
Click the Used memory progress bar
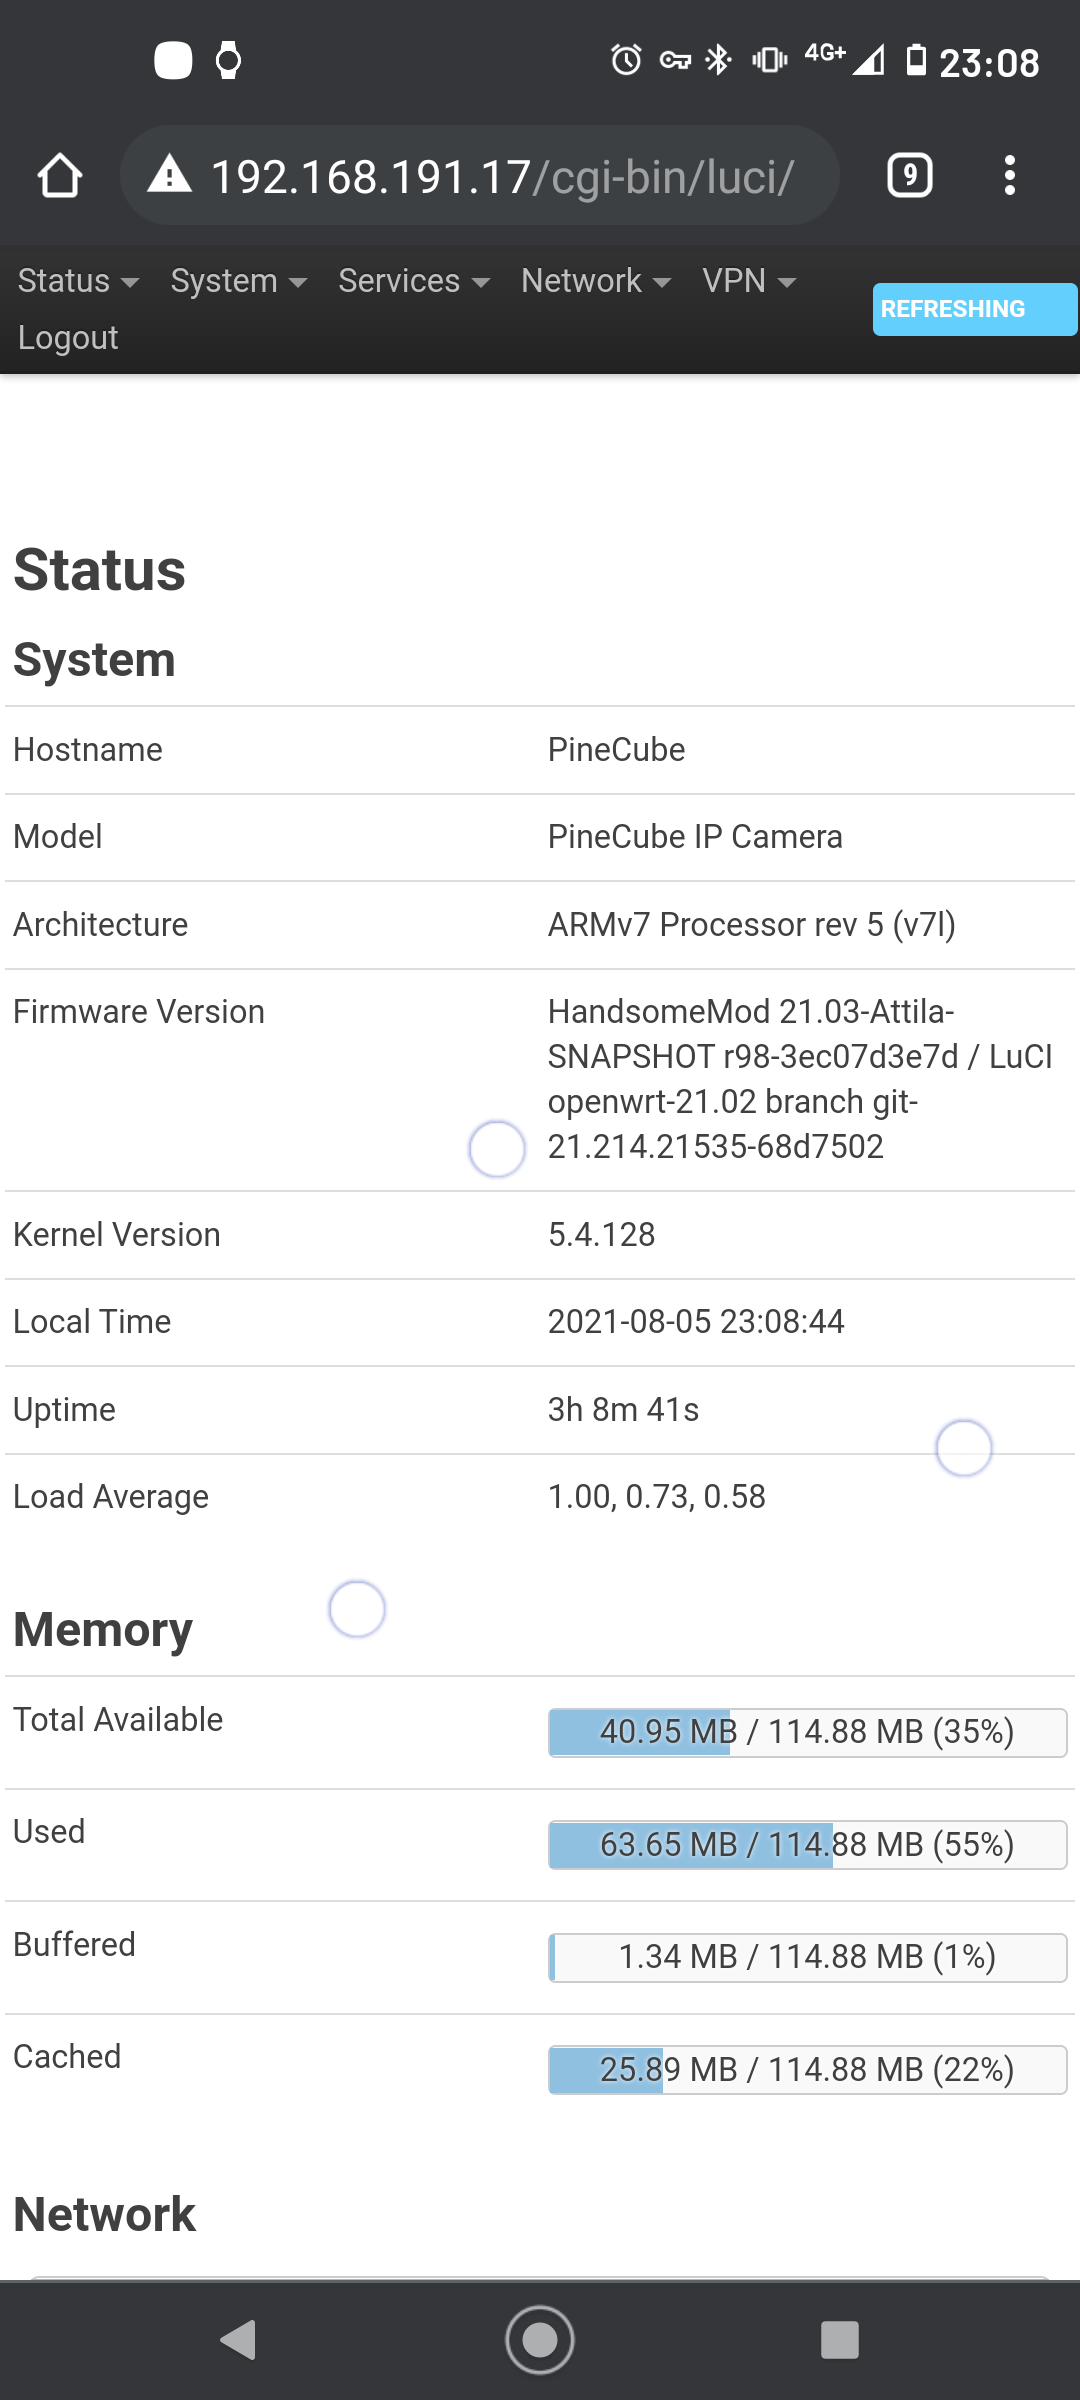click(x=807, y=1844)
